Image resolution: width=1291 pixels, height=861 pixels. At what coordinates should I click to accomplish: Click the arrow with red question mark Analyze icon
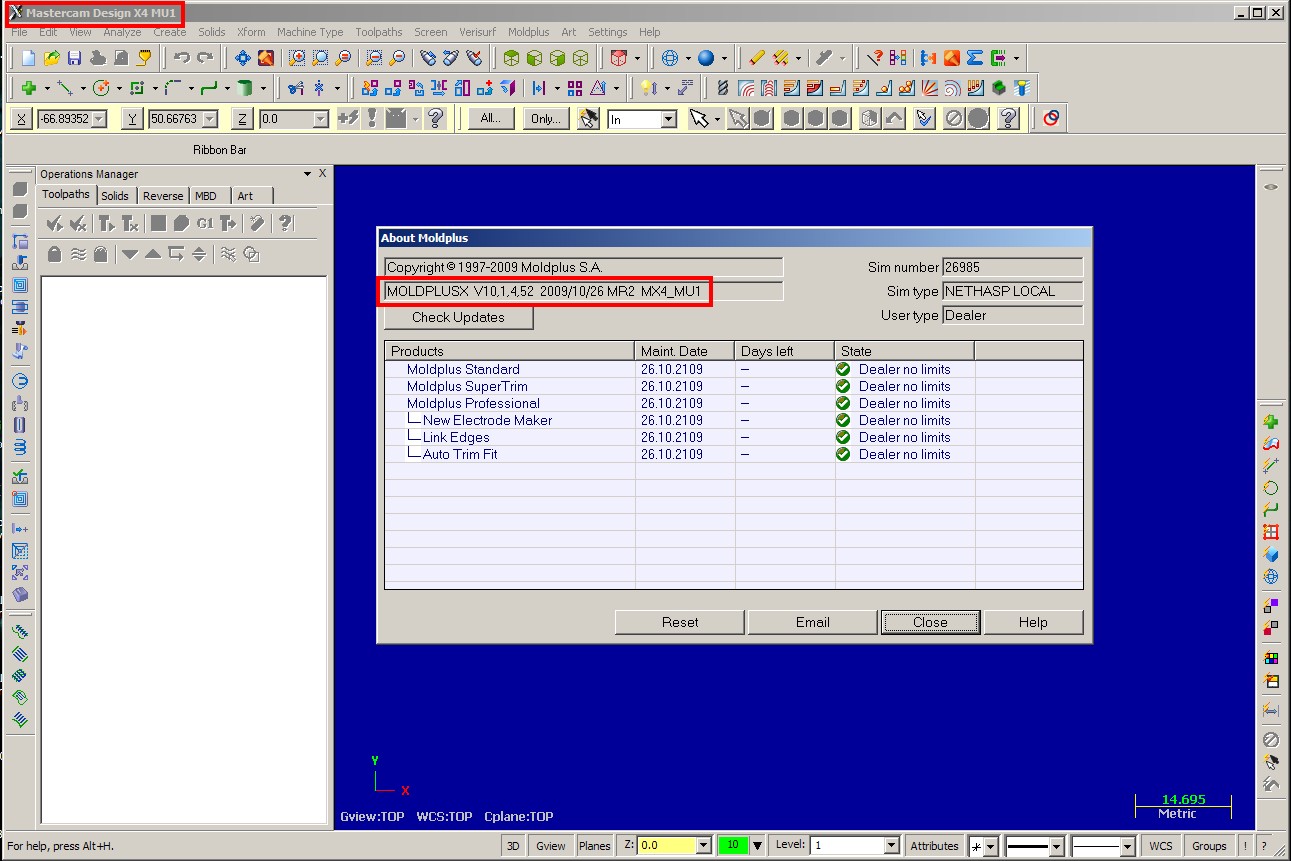pos(875,58)
